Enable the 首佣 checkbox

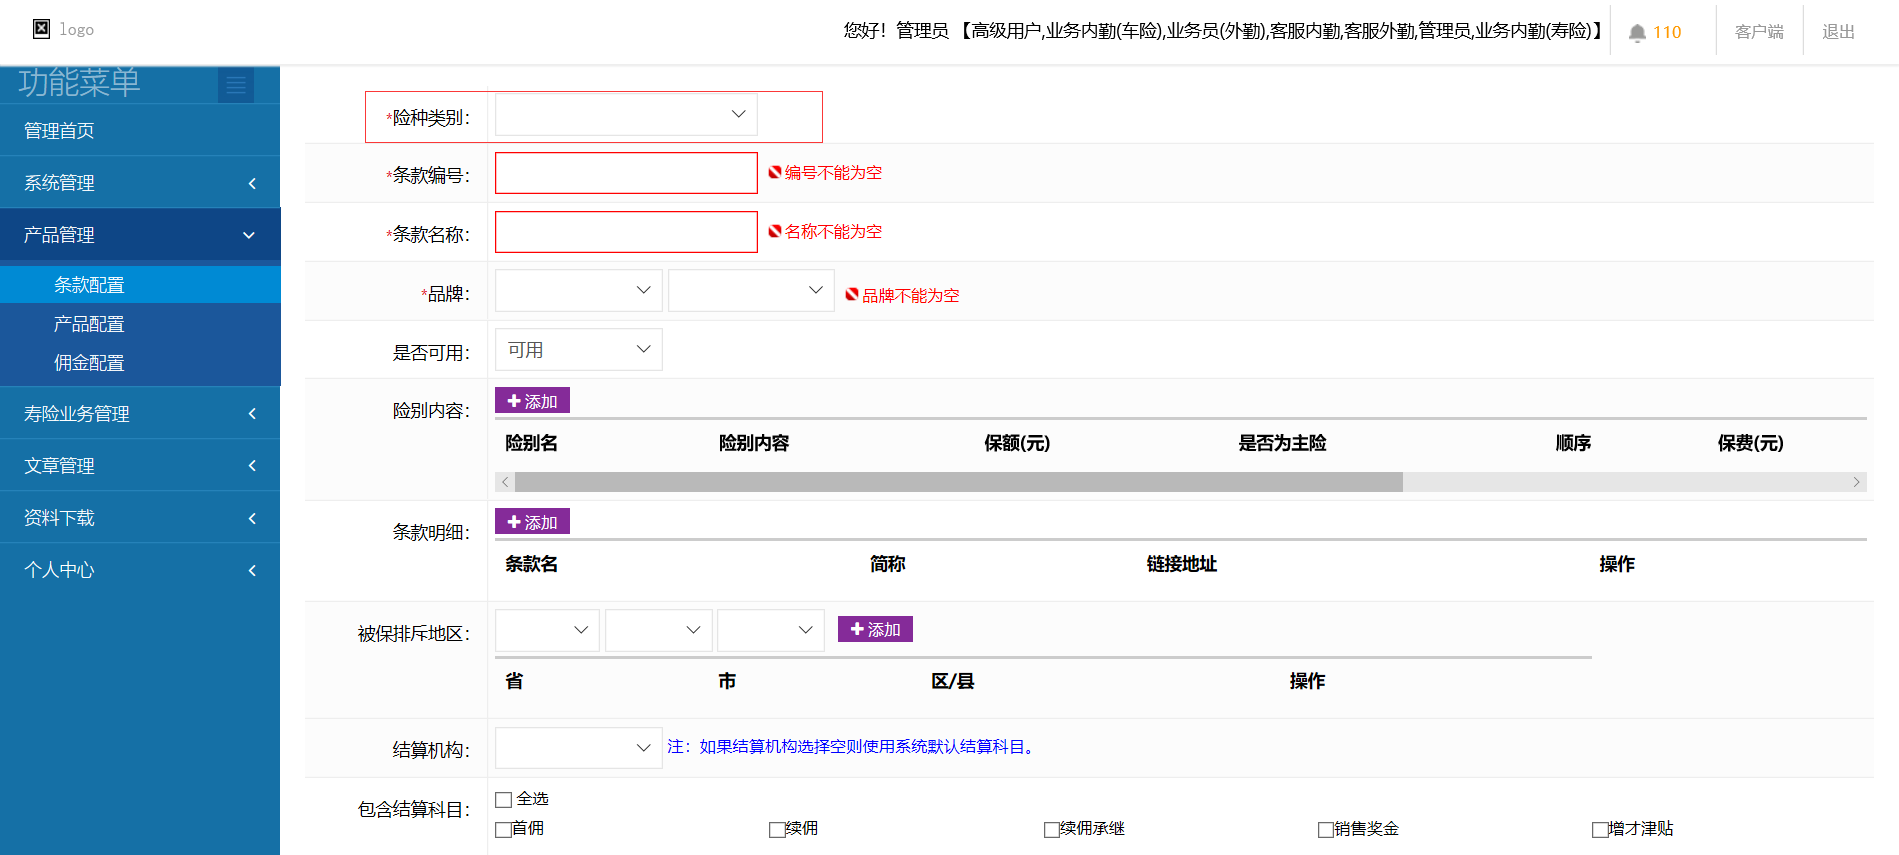click(x=504, y=830)
